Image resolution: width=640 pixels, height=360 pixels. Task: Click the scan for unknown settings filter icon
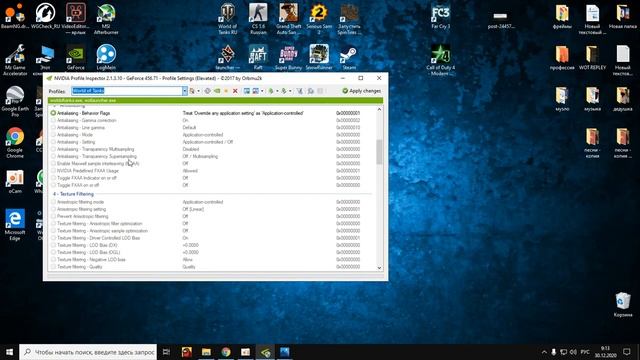click(300, 91)
